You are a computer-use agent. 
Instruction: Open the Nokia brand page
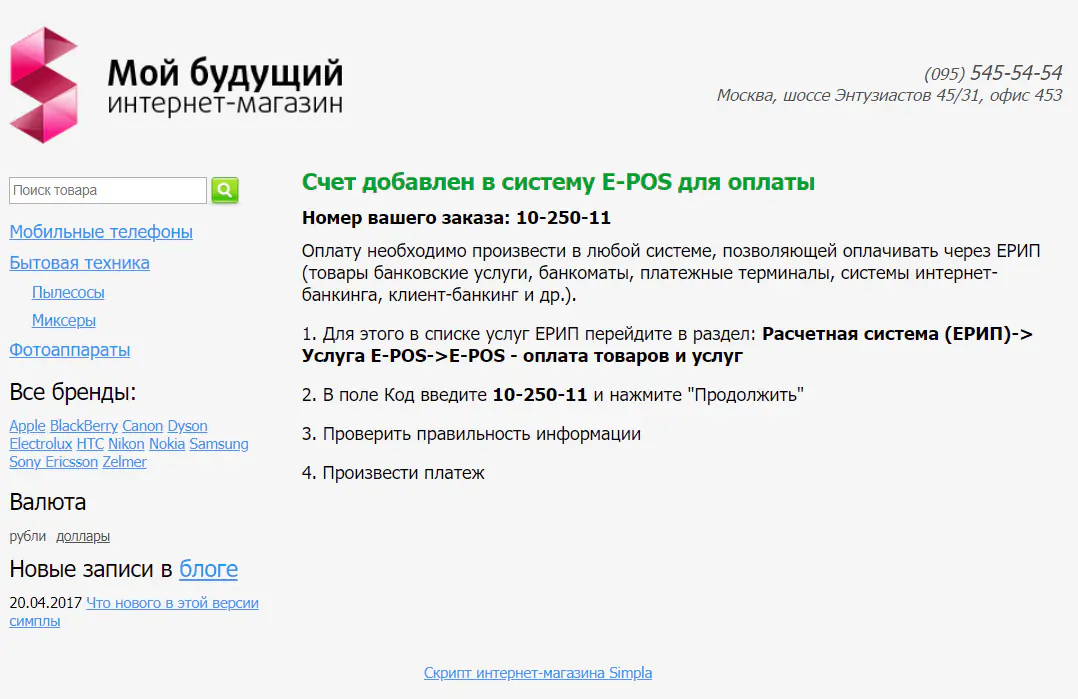pos(166,443)
